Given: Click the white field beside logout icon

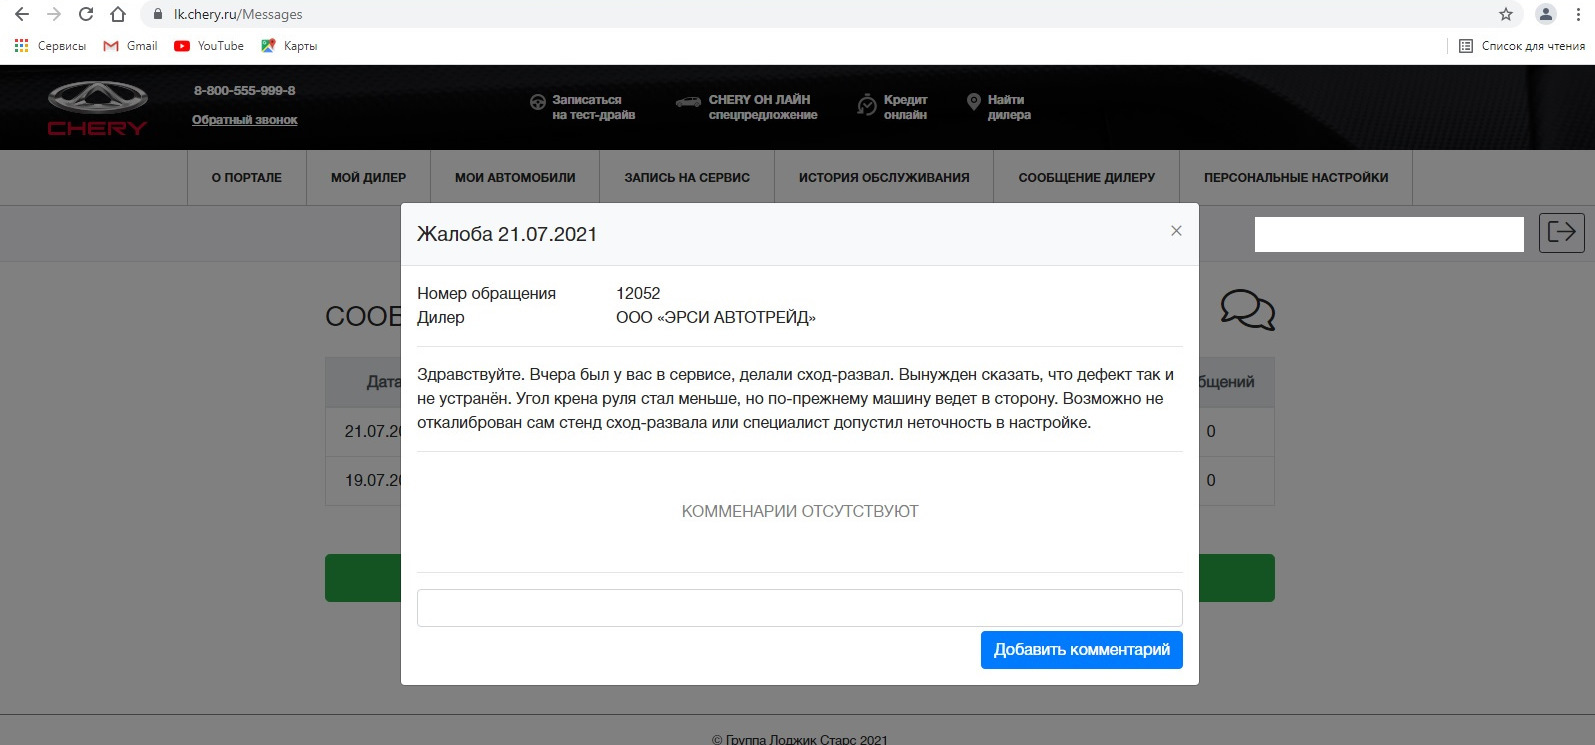Looking at the screenshot, I should tap(1389, 234).
